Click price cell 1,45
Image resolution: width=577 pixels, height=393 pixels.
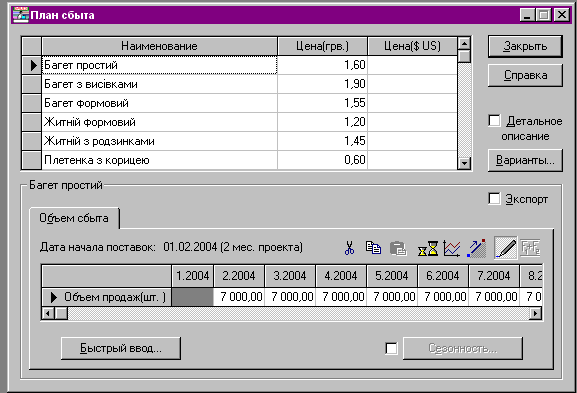[x=322, y=141]
